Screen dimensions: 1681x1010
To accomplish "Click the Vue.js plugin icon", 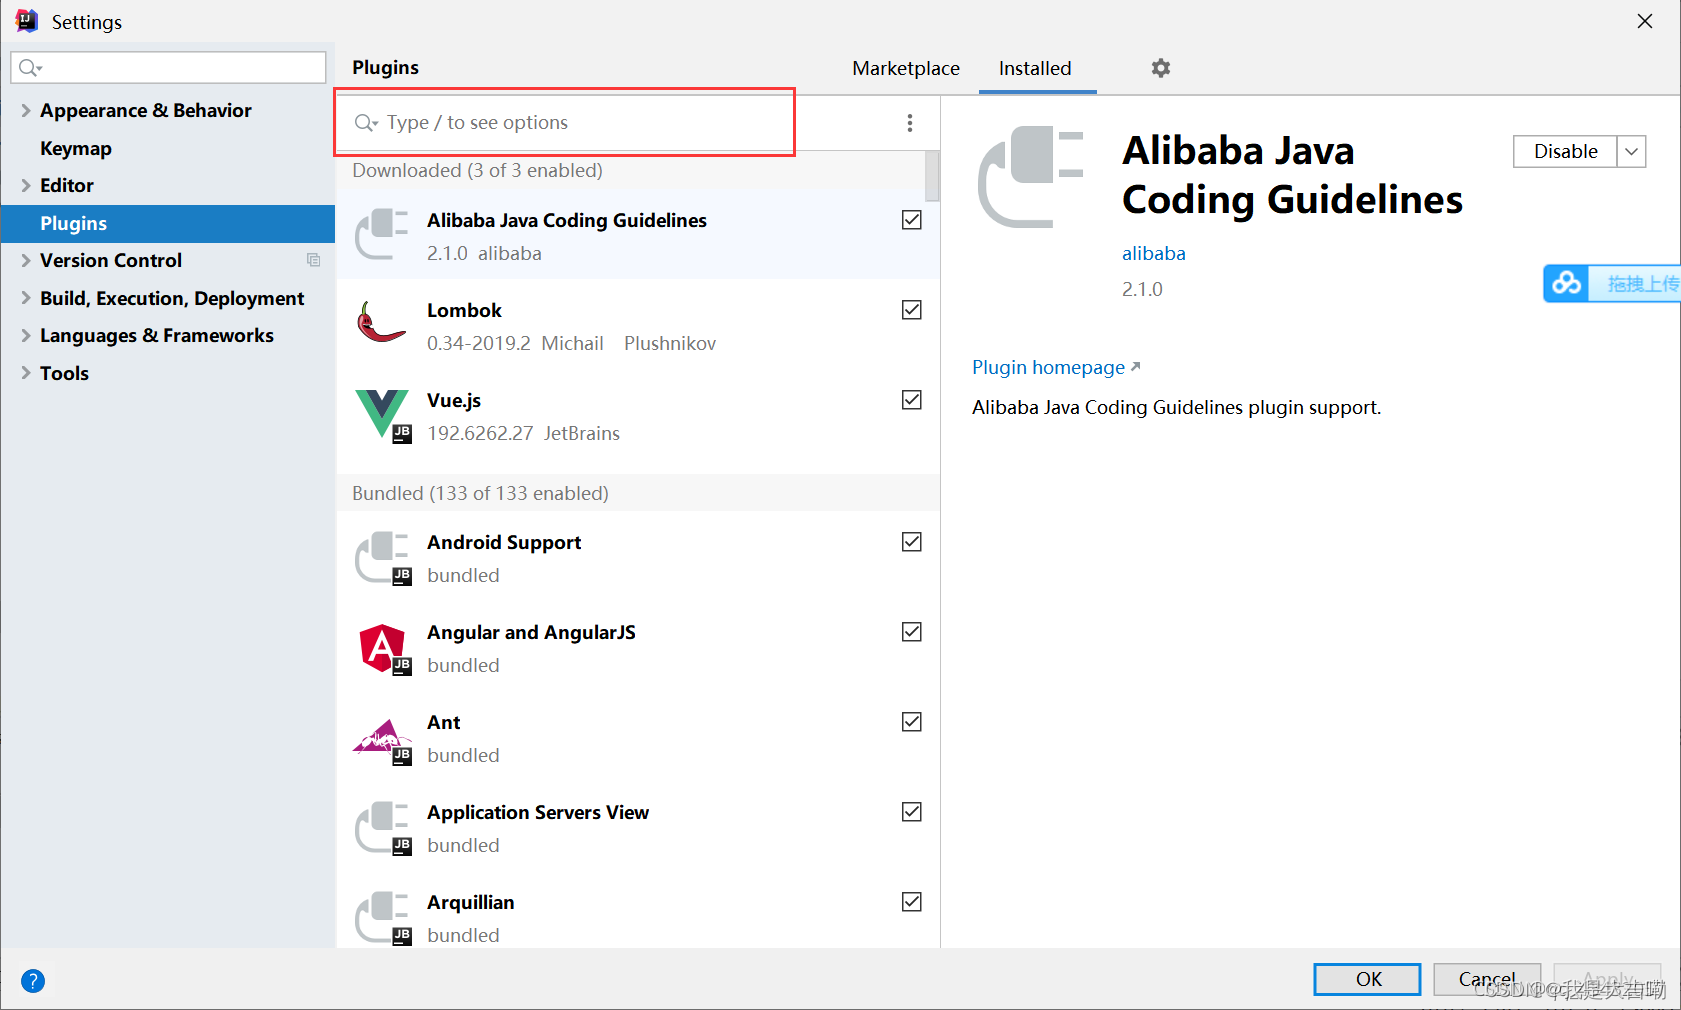I will (381, 415).
